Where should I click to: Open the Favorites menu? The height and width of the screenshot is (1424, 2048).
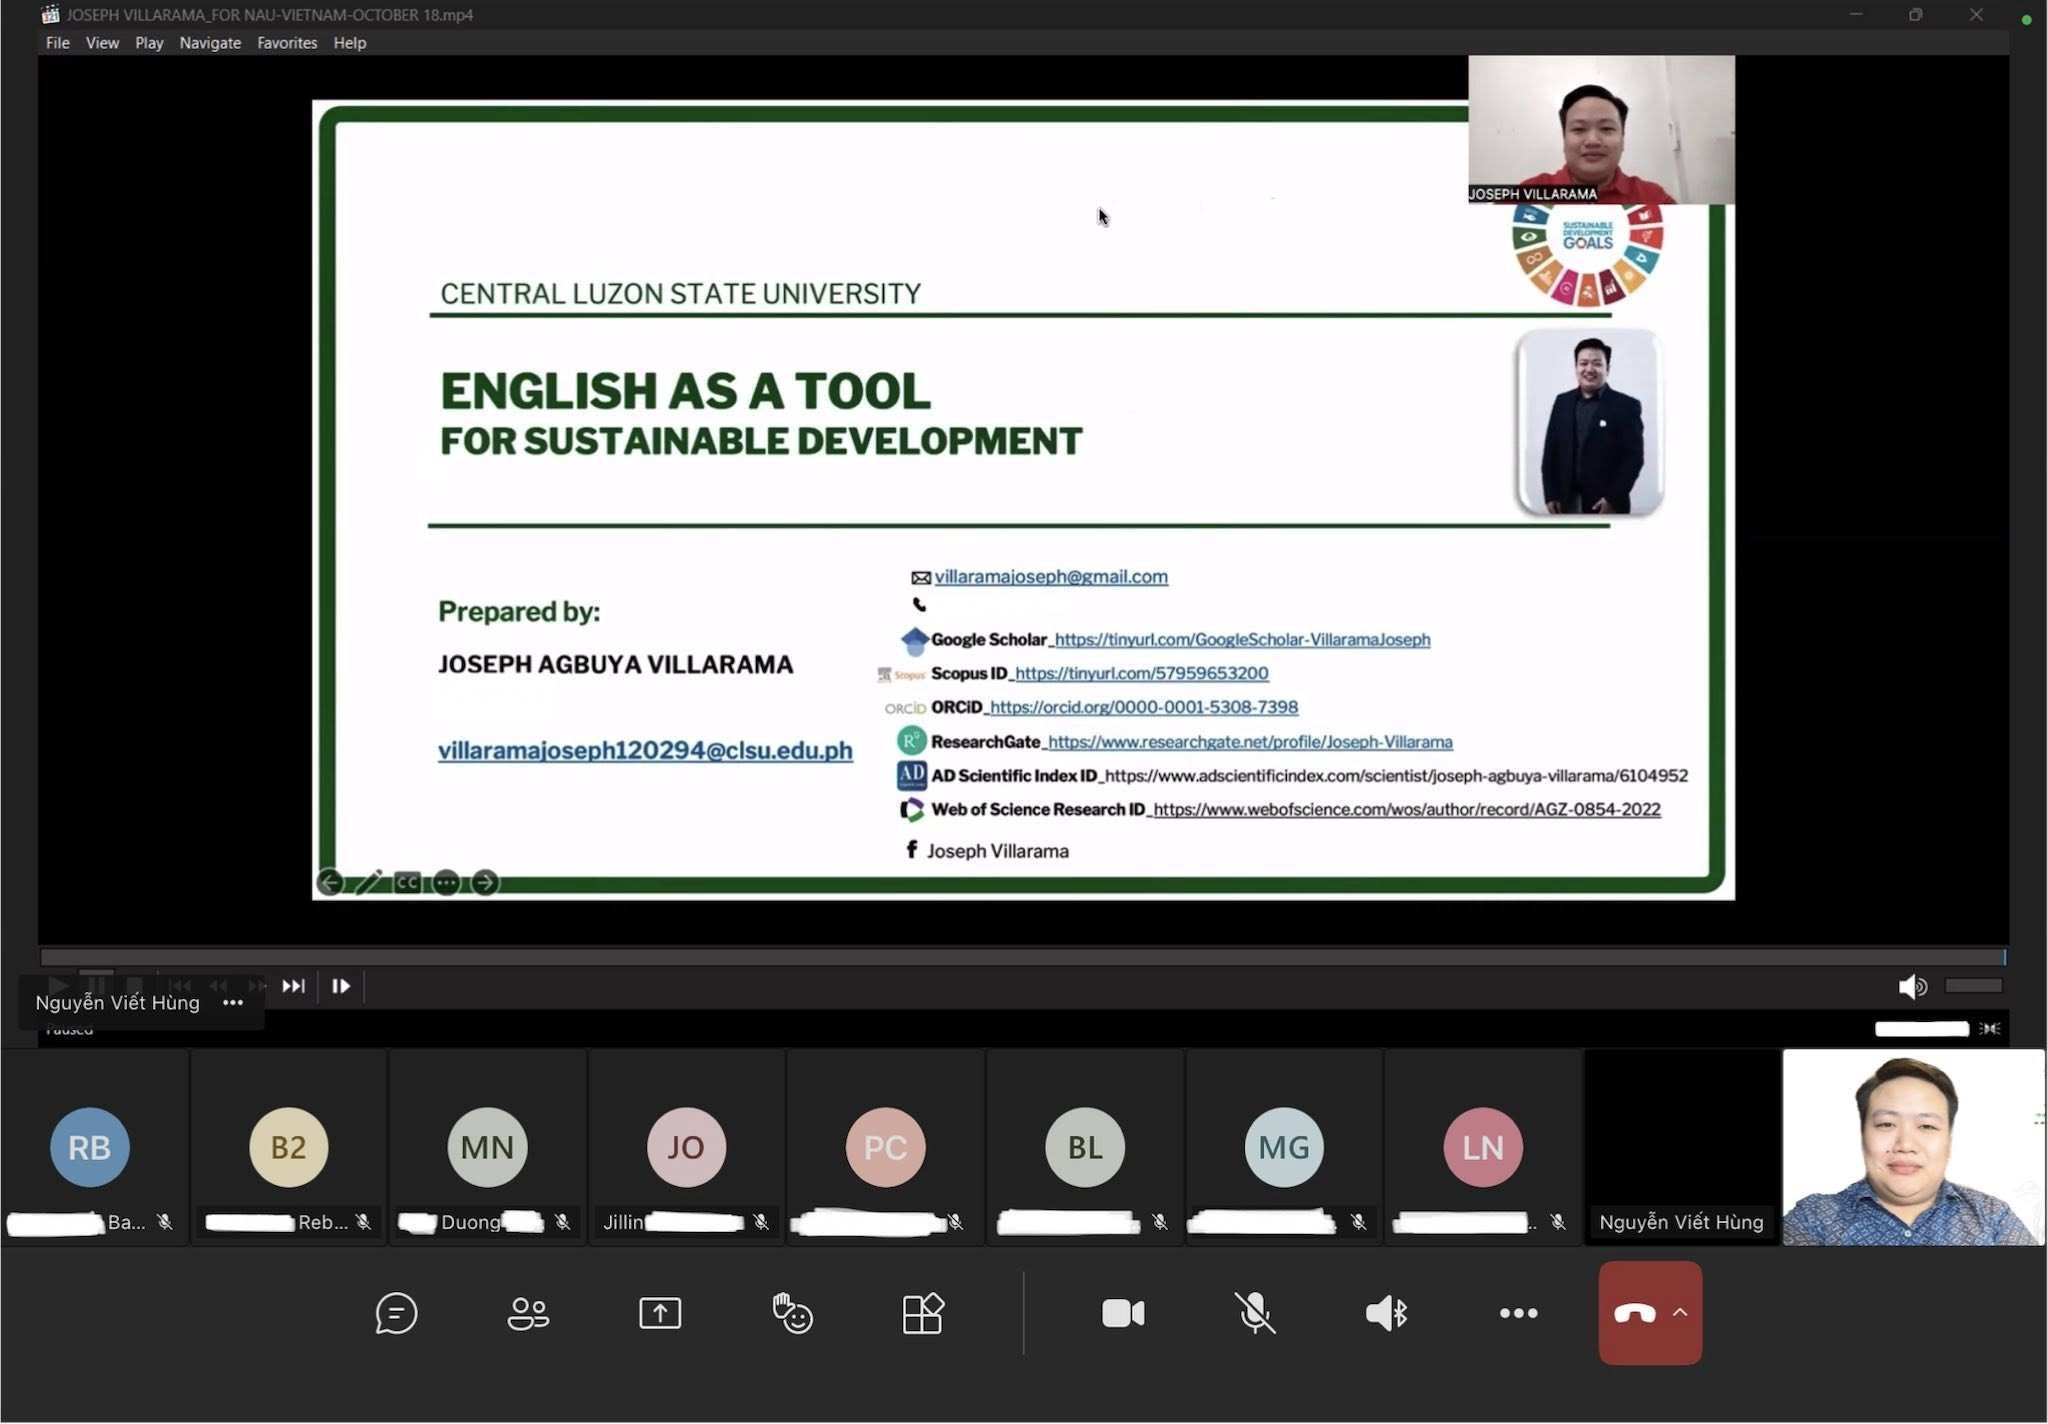(287, 43)
